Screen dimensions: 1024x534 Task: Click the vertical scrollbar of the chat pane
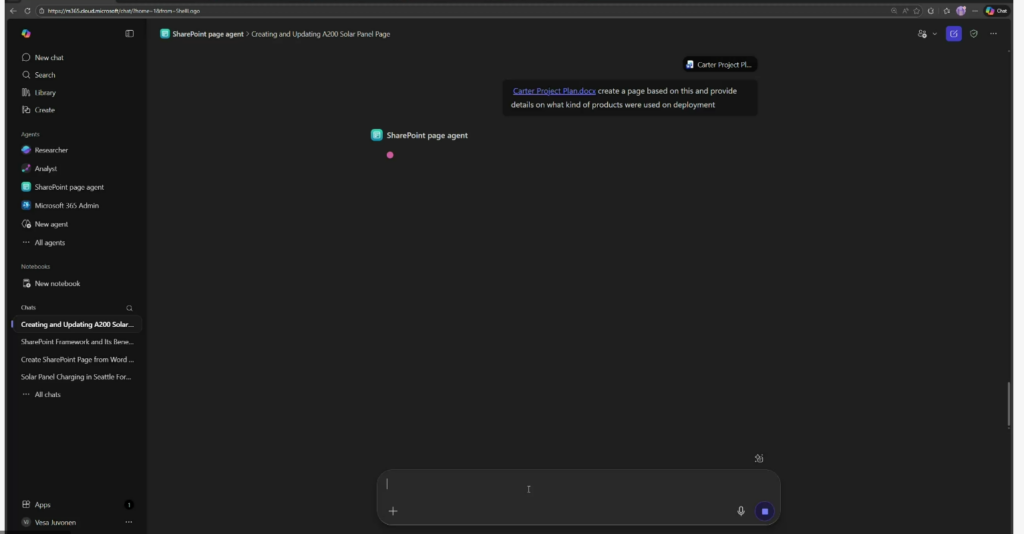[x=1009, y=405]
